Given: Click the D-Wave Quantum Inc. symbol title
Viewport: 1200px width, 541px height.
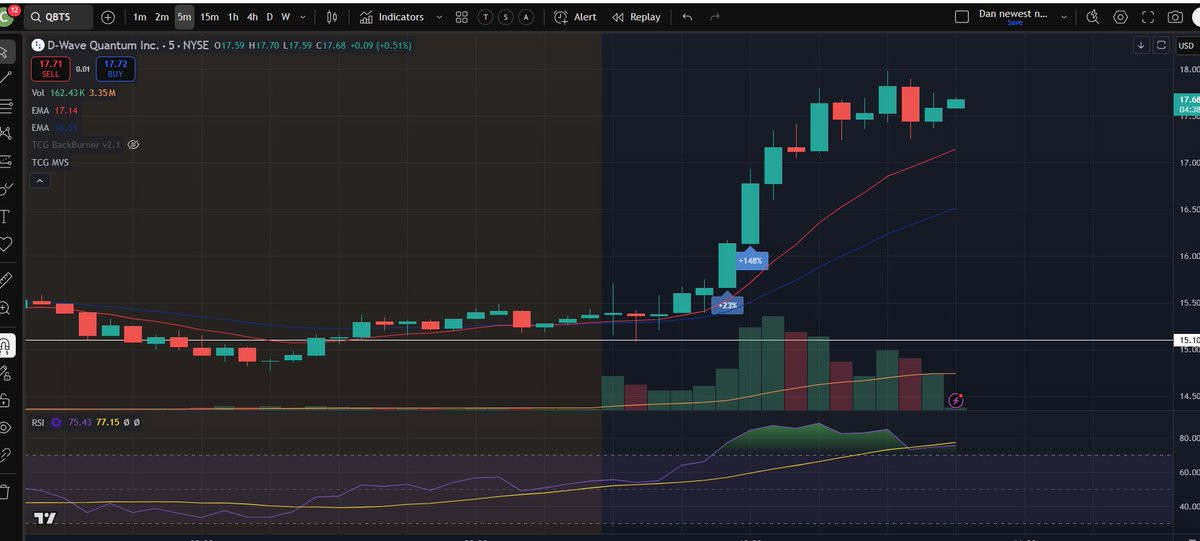Looking at the screenshot, I should click(105, 45).
